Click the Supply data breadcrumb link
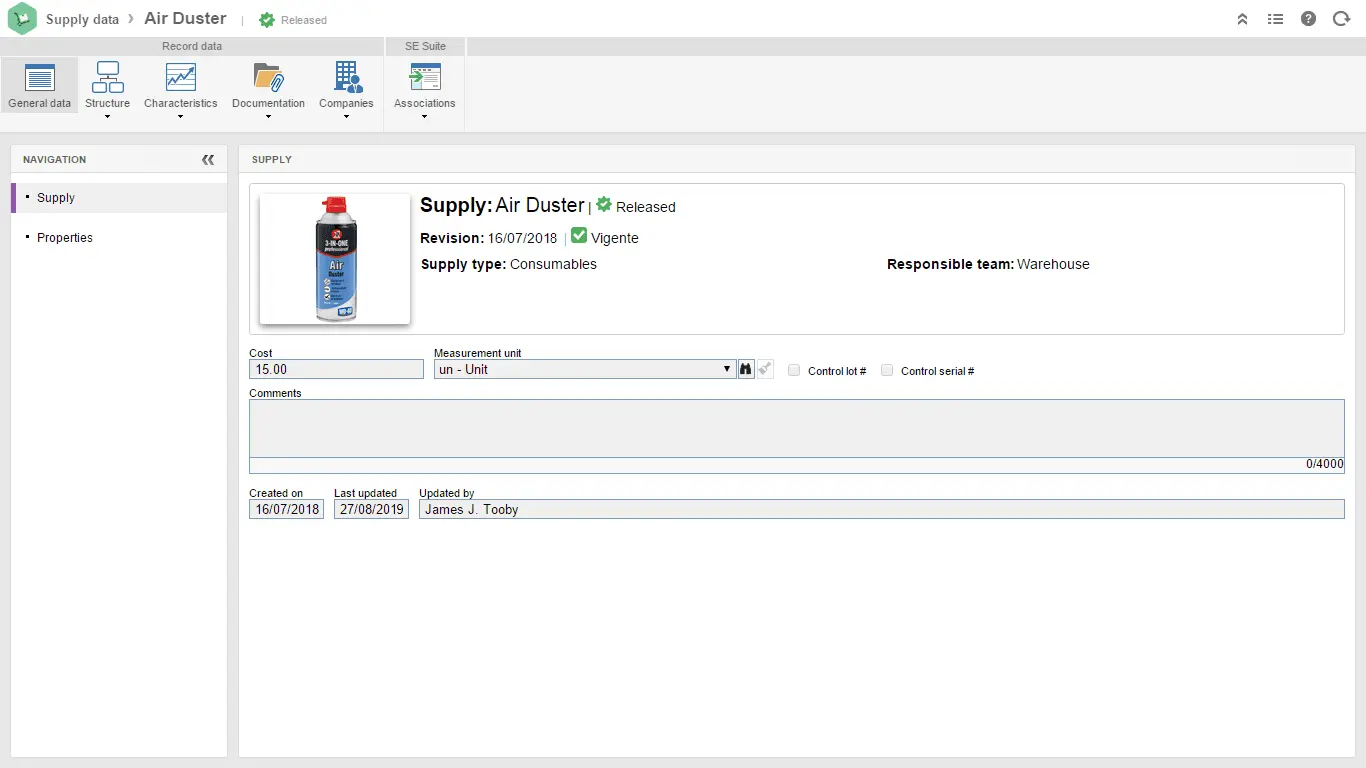The image size is (1366, 768). [82, 20]
